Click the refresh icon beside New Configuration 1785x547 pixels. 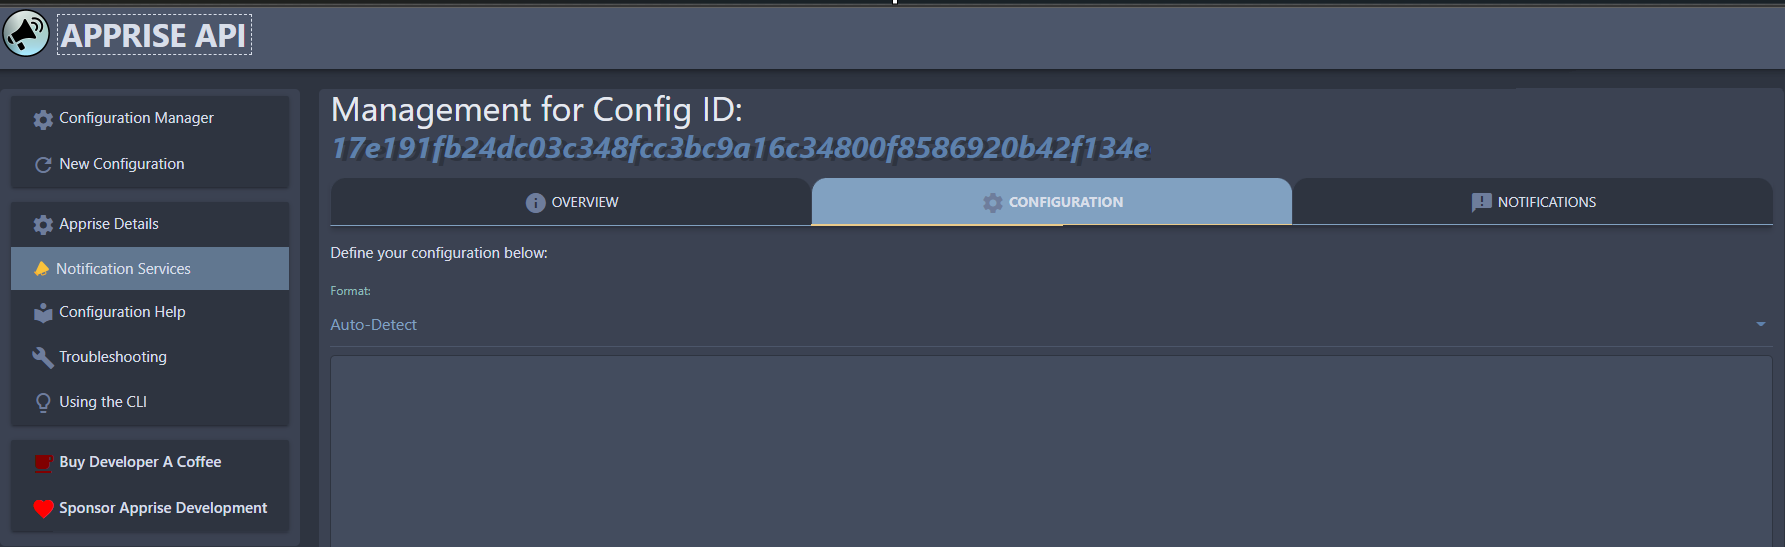(x=43, y=165)
